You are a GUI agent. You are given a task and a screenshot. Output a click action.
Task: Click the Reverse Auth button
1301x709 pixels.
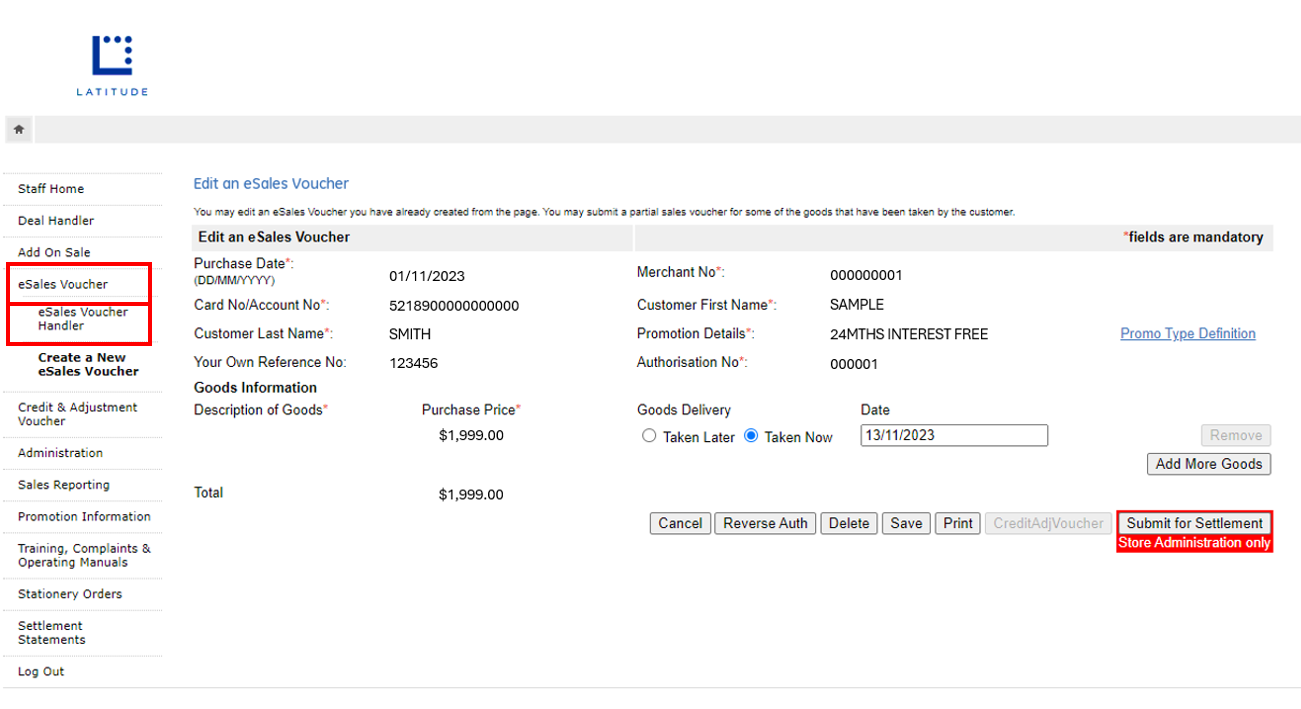(765, 523)
